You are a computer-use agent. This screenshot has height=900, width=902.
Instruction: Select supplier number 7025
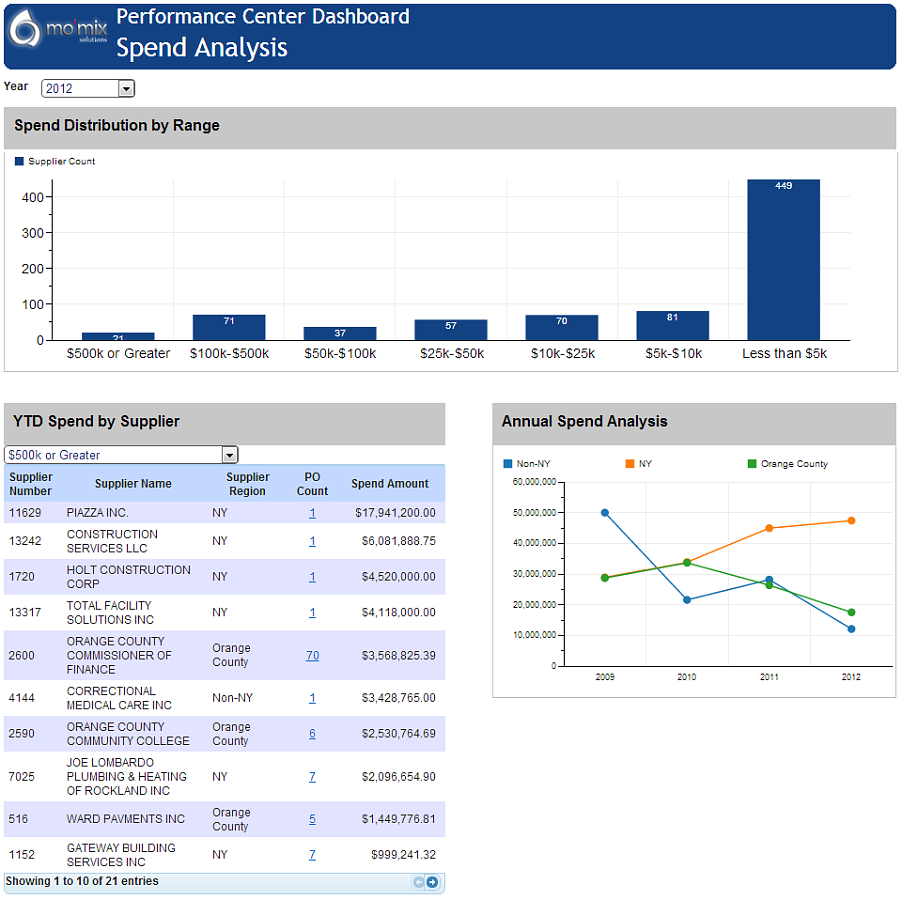[x=21, y=777]
